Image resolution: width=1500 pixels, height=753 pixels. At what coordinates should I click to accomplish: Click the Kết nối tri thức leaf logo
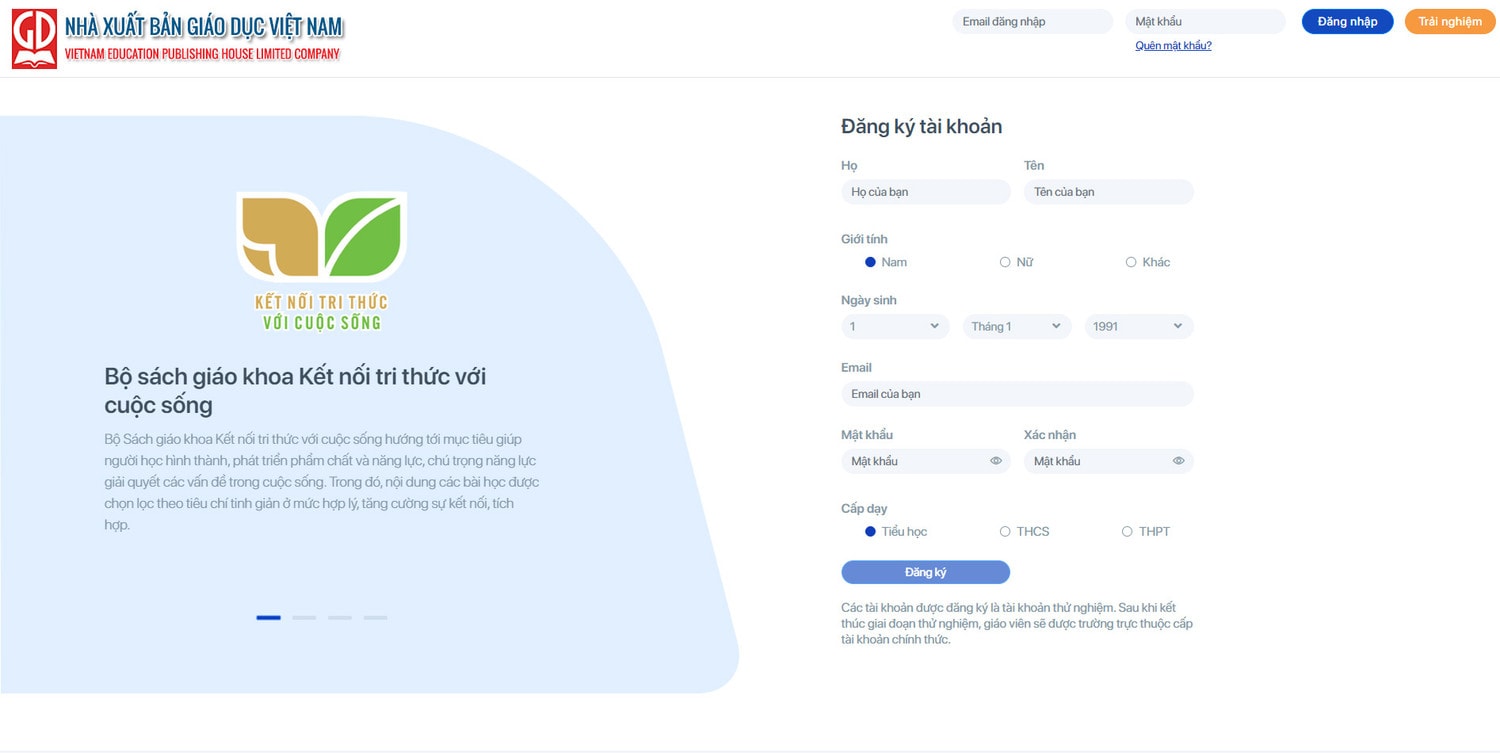(x=322, y=260)
